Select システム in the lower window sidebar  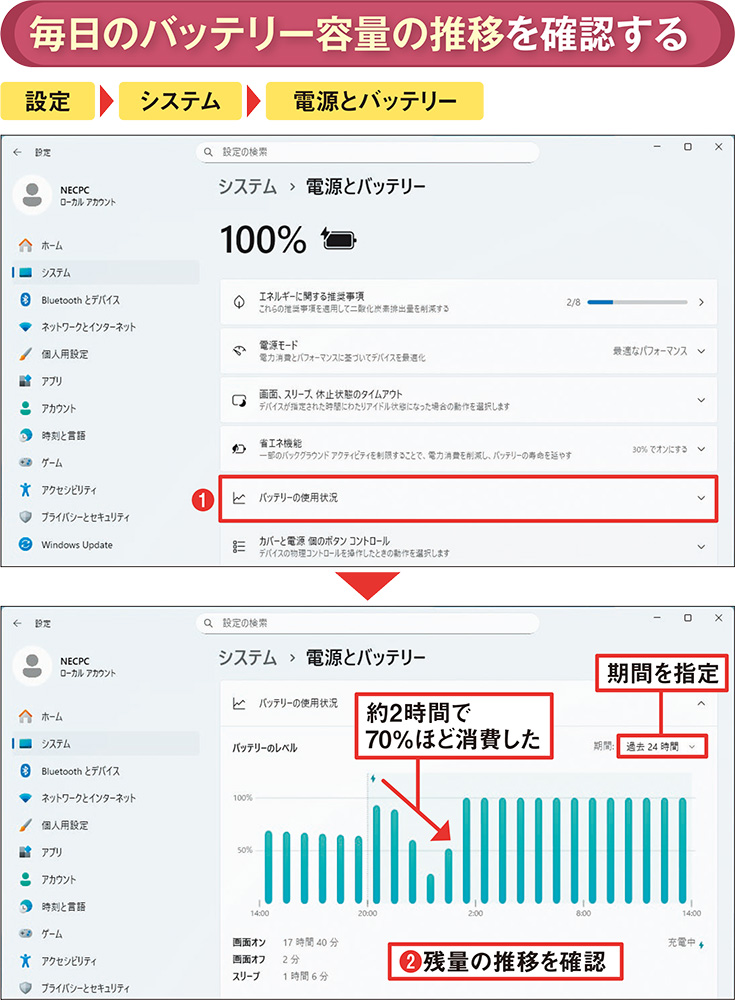[x=105, y=744]
